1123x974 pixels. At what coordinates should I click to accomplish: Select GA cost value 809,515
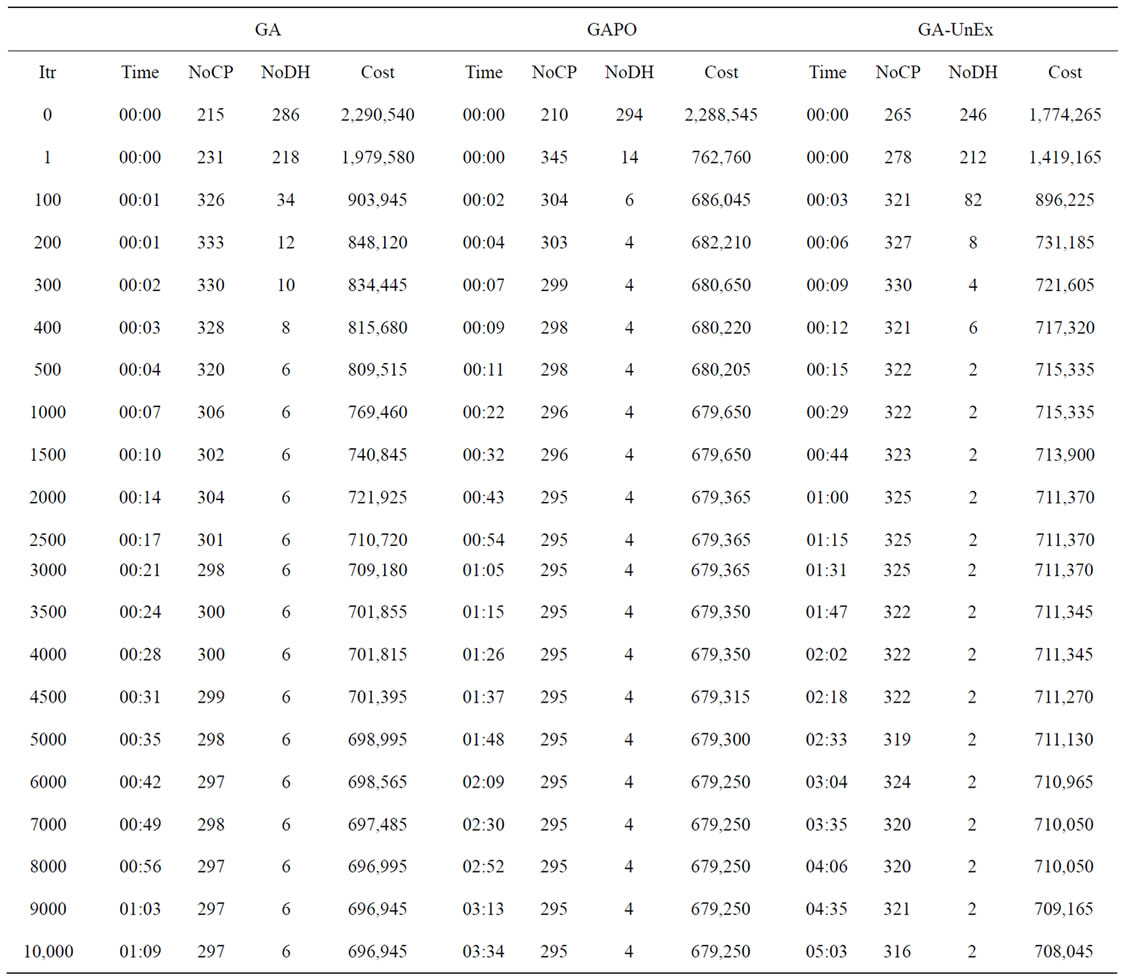click(x=377, y=370)
